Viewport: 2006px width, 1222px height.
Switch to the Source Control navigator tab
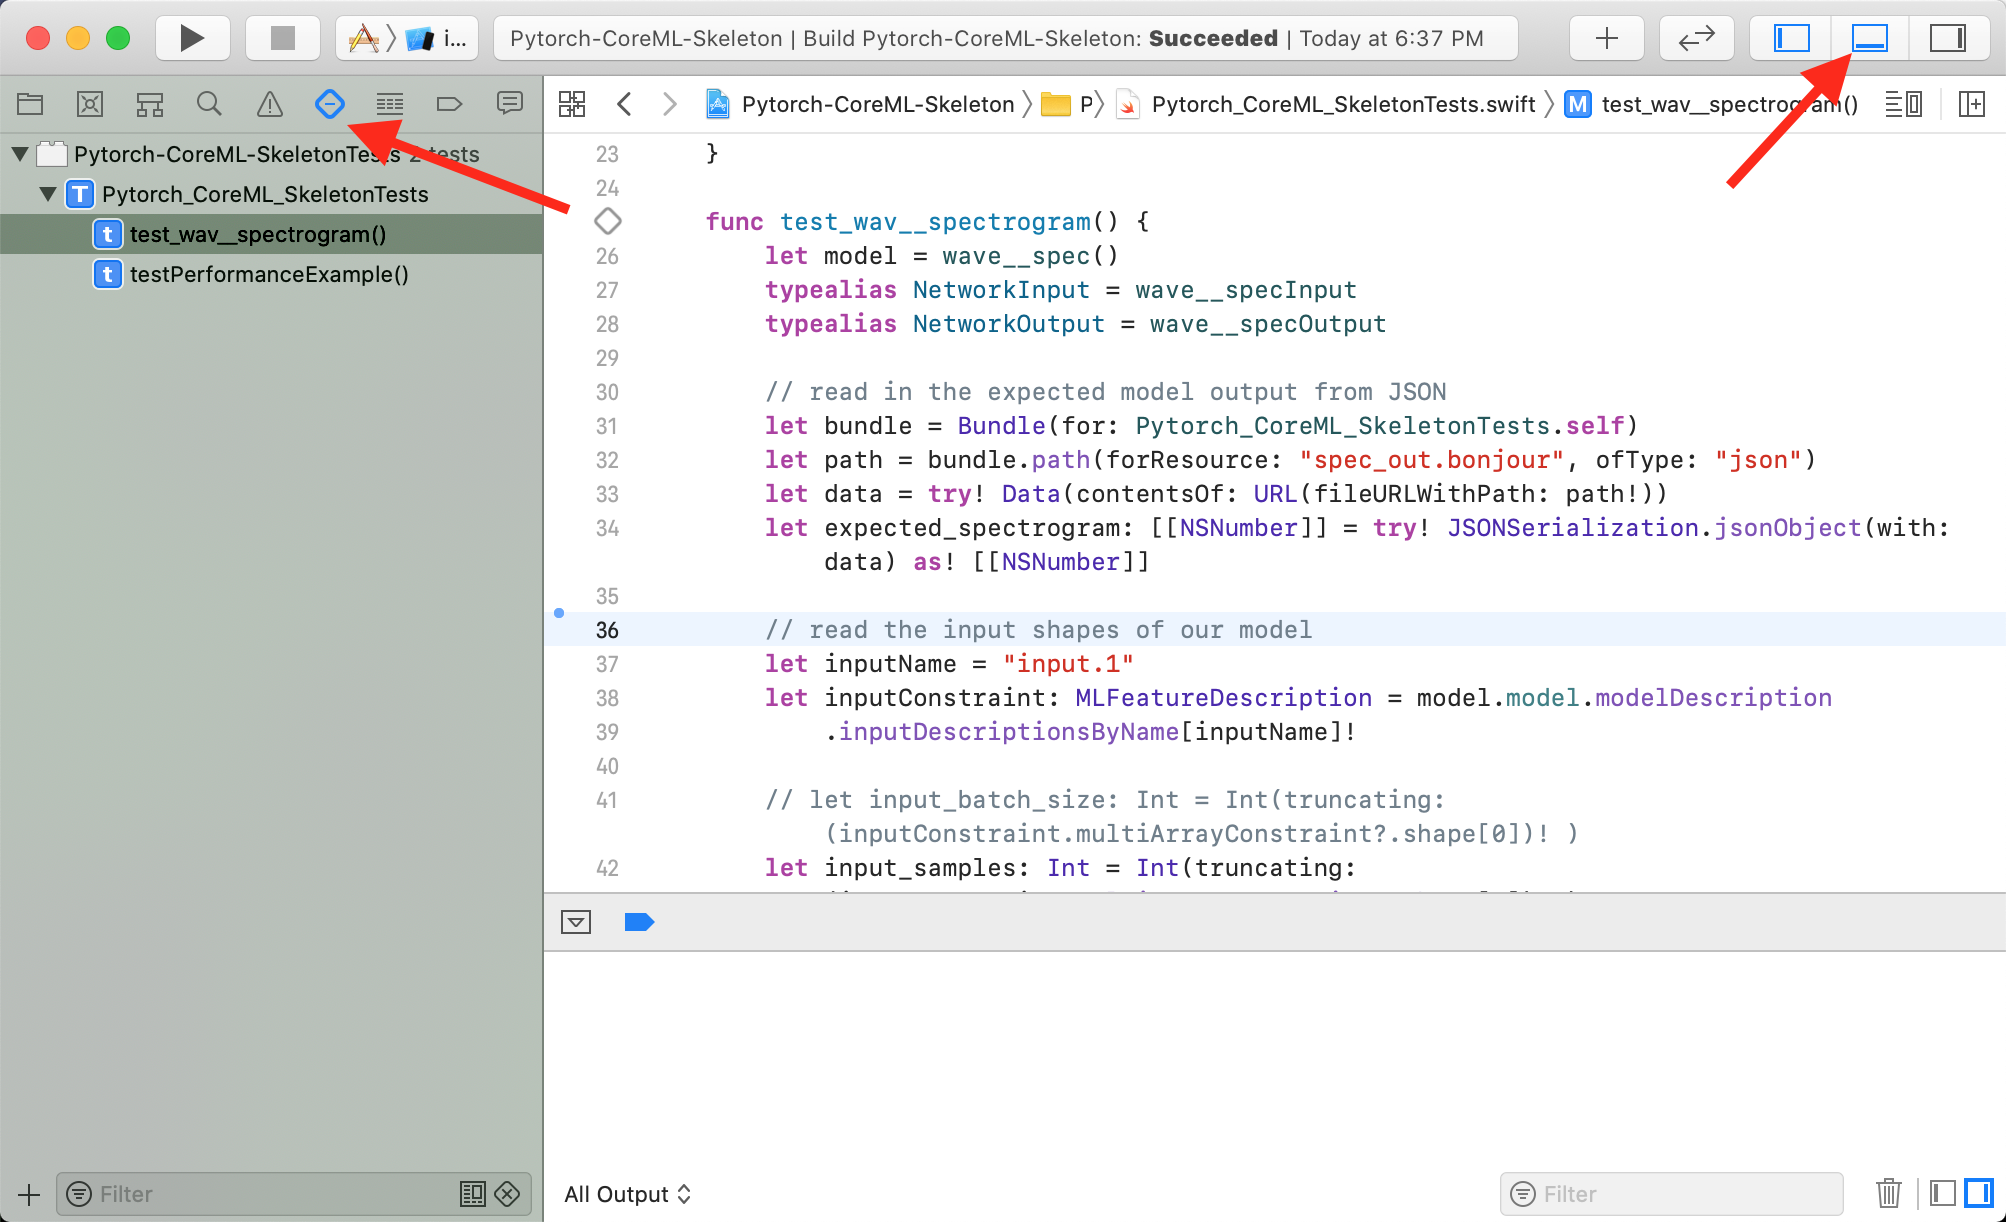[x=90, y=104]
